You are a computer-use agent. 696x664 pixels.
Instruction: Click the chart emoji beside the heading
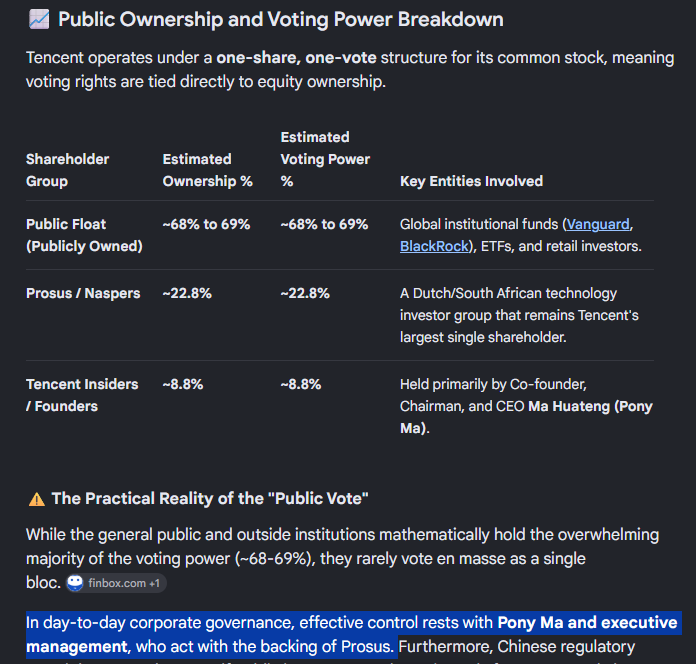(39, 20)
